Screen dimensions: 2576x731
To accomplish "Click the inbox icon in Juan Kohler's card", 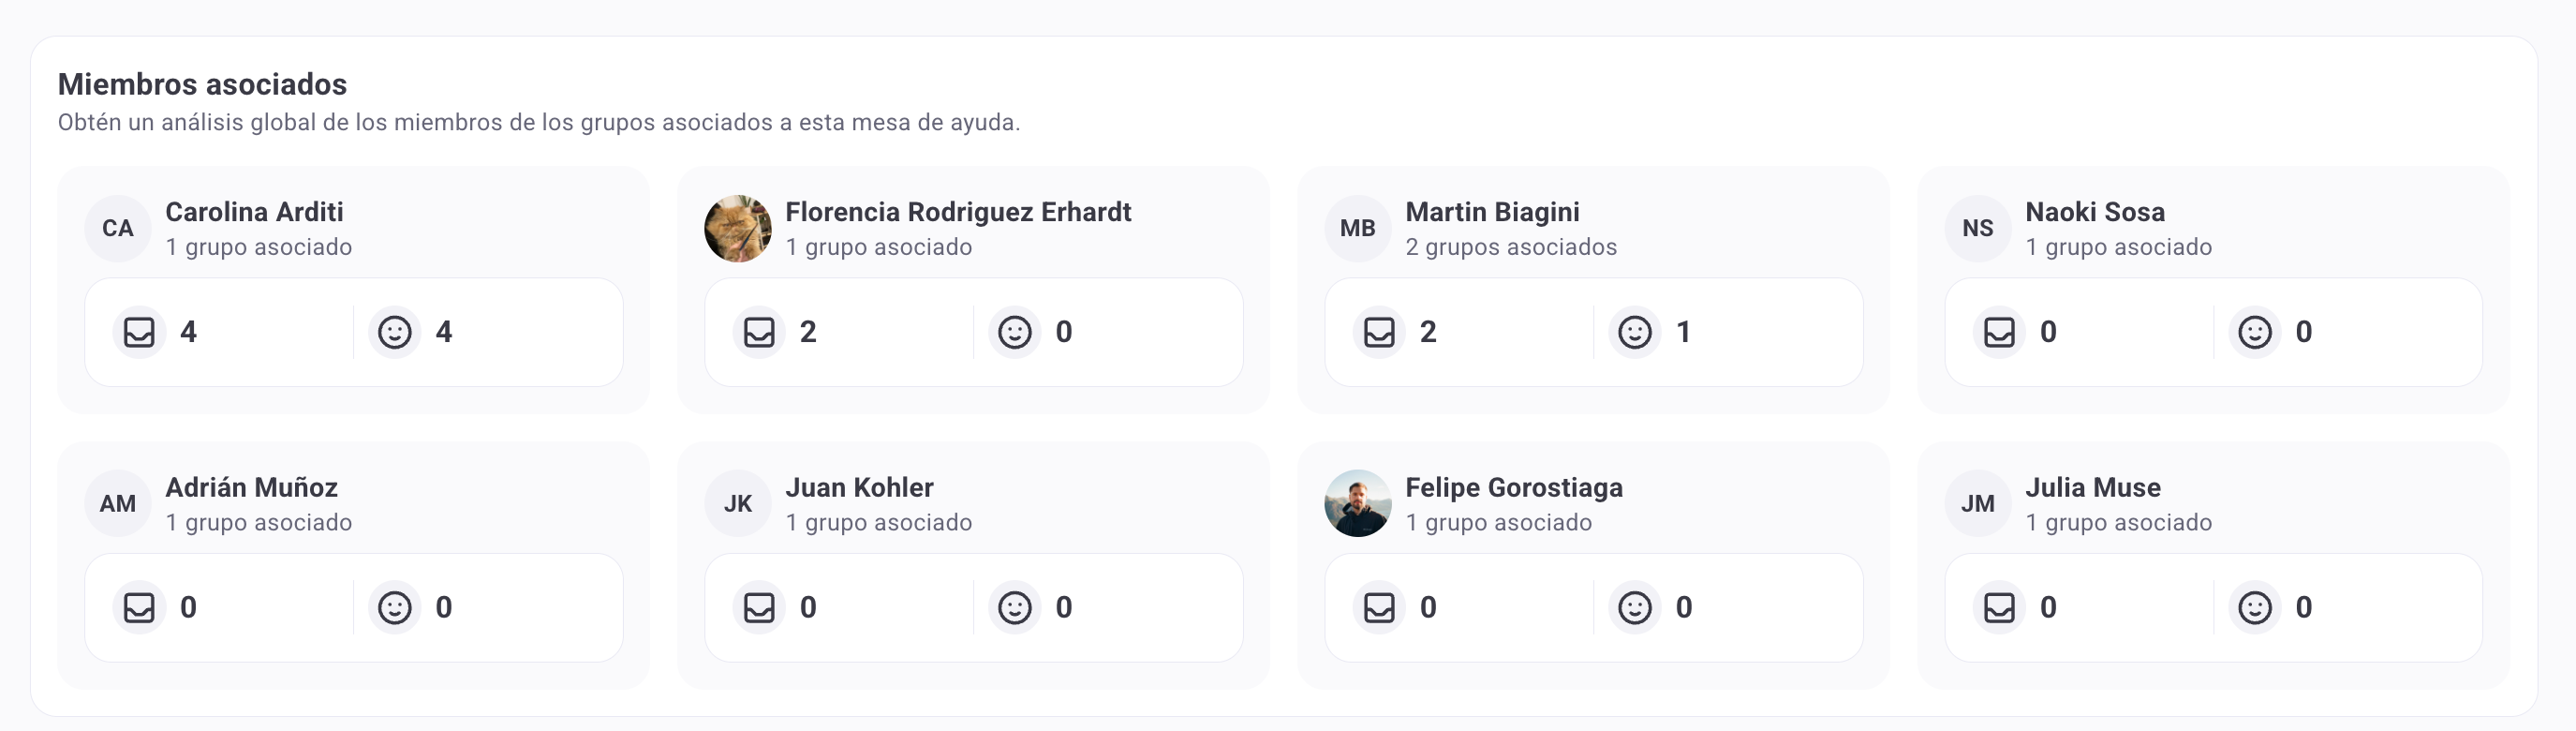I will pos(759,607).
